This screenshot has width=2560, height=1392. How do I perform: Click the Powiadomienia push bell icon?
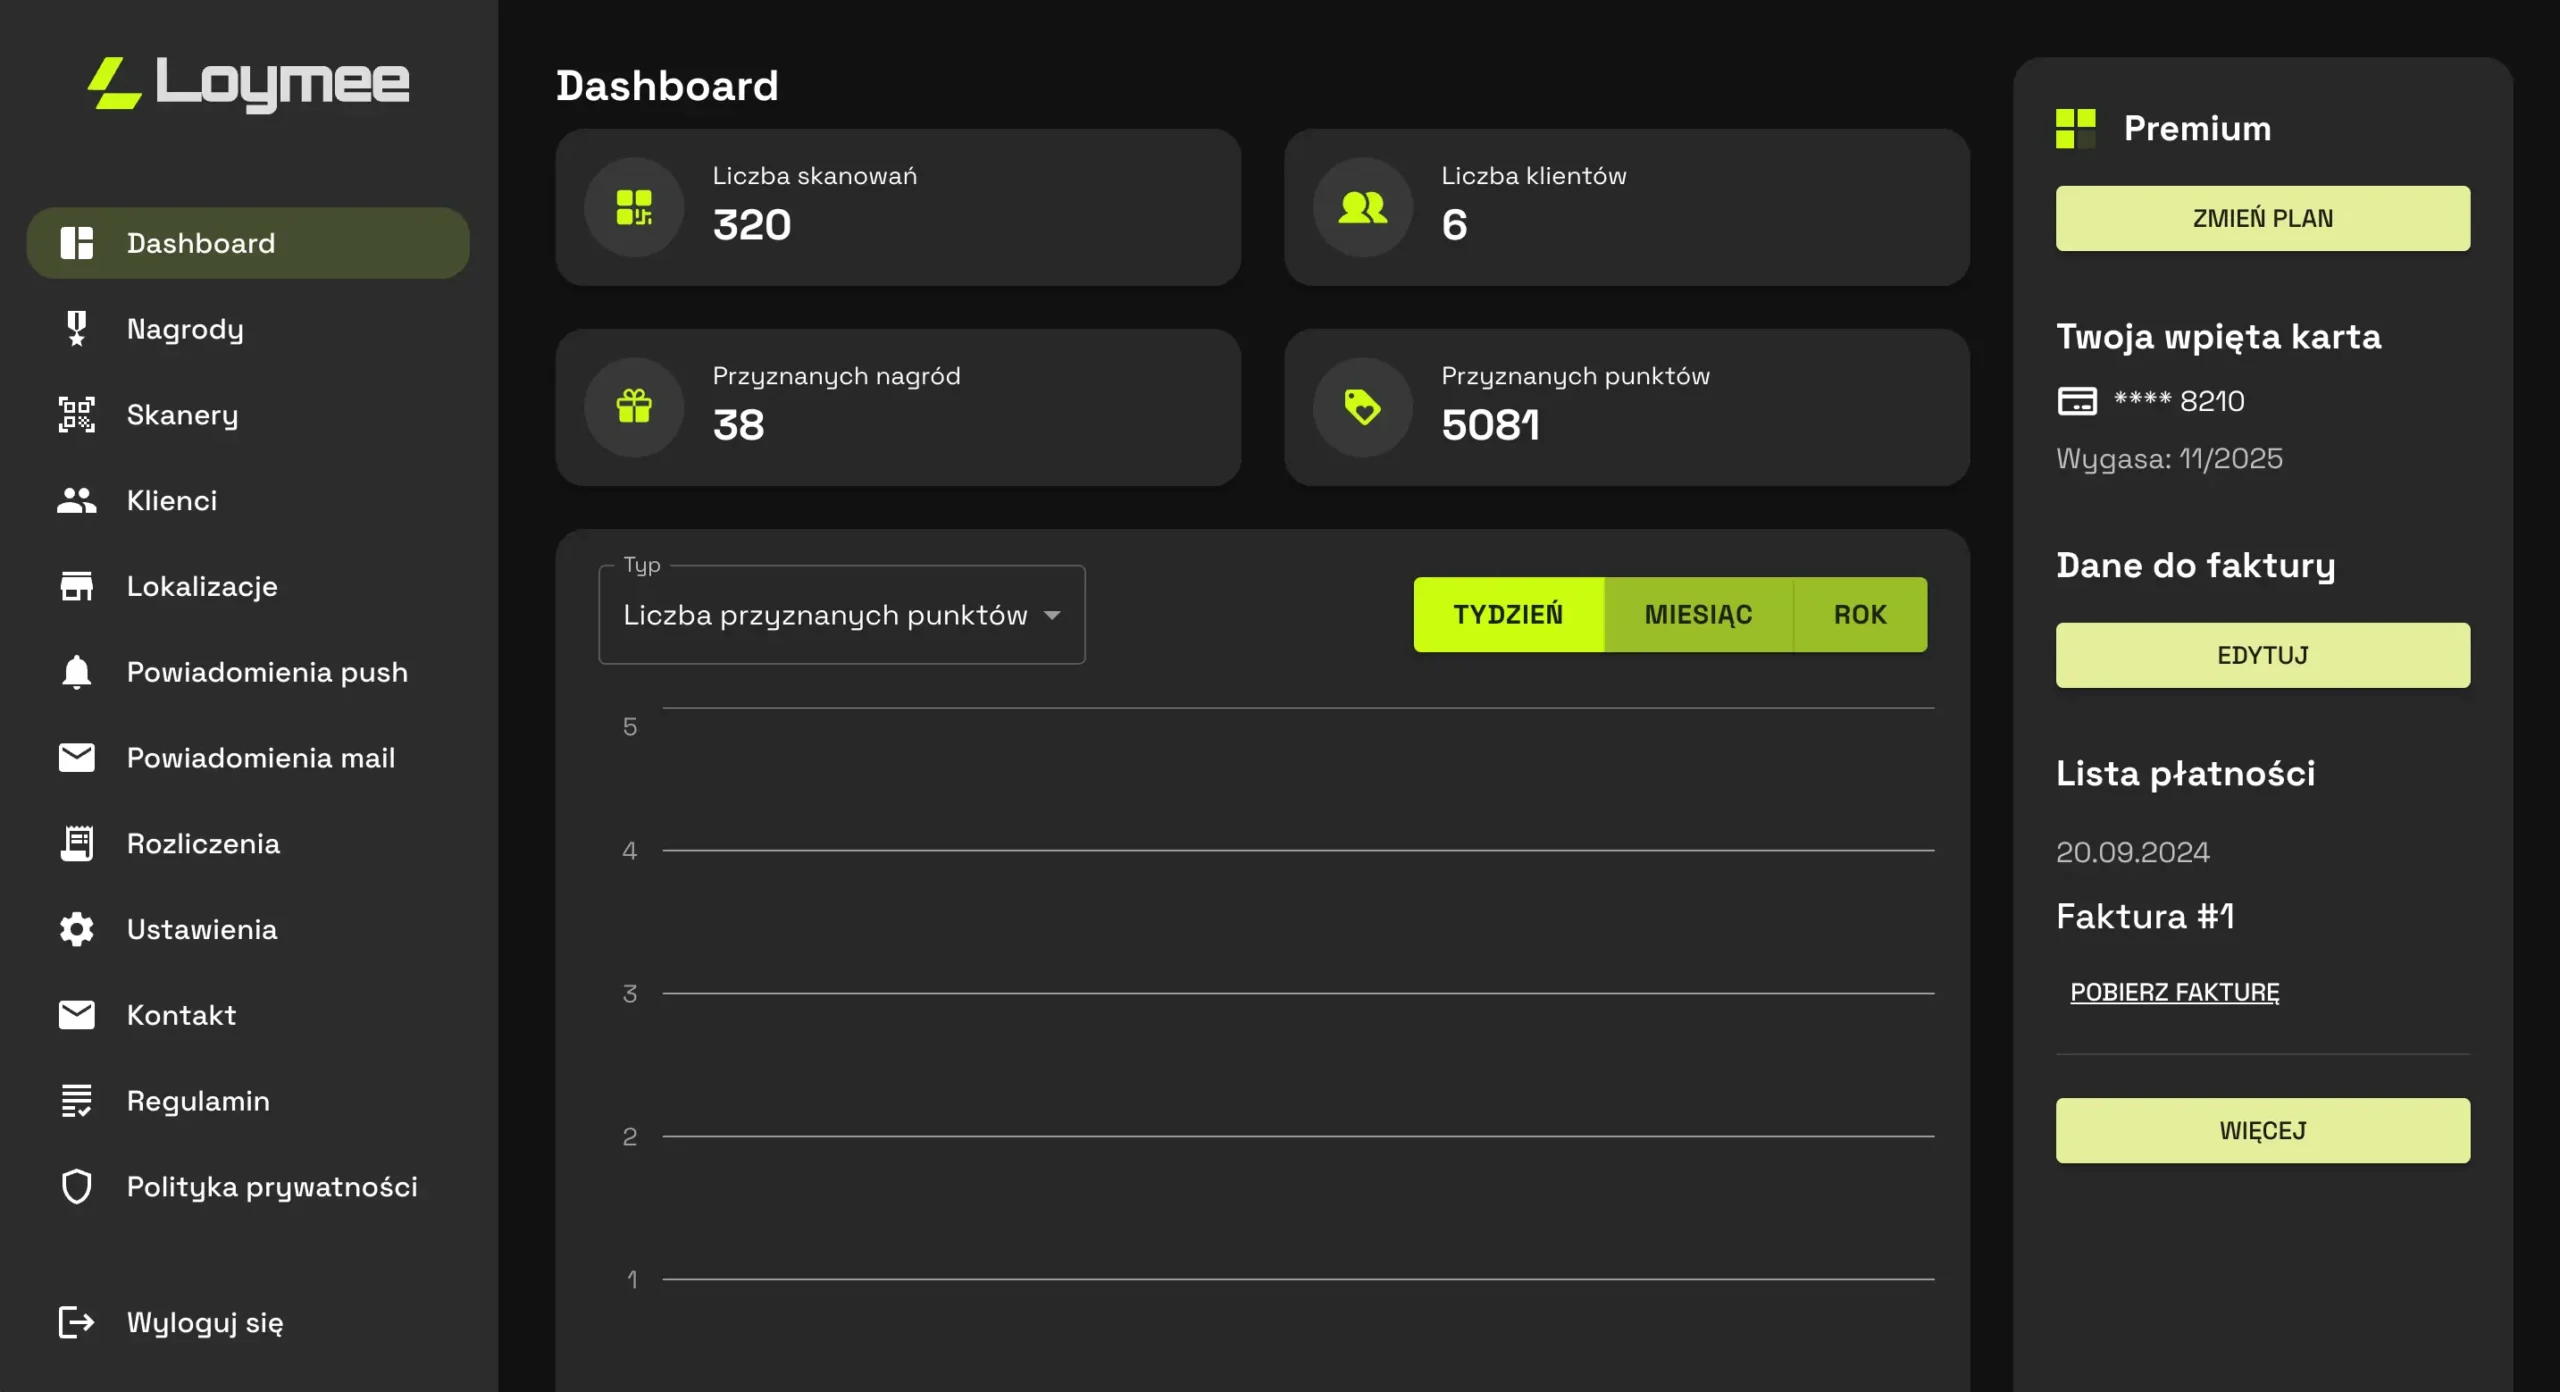[x=76, y=672]
